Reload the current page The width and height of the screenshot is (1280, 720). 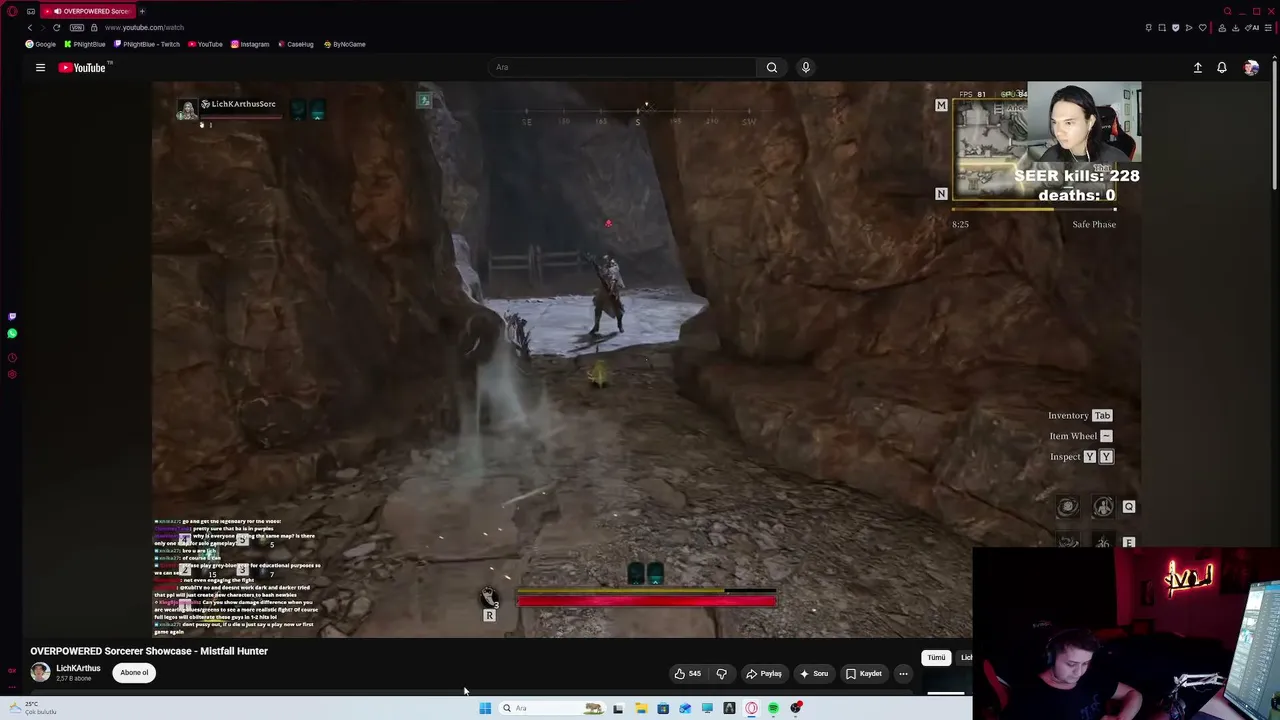pyautogui.click(x=56, y=27)
